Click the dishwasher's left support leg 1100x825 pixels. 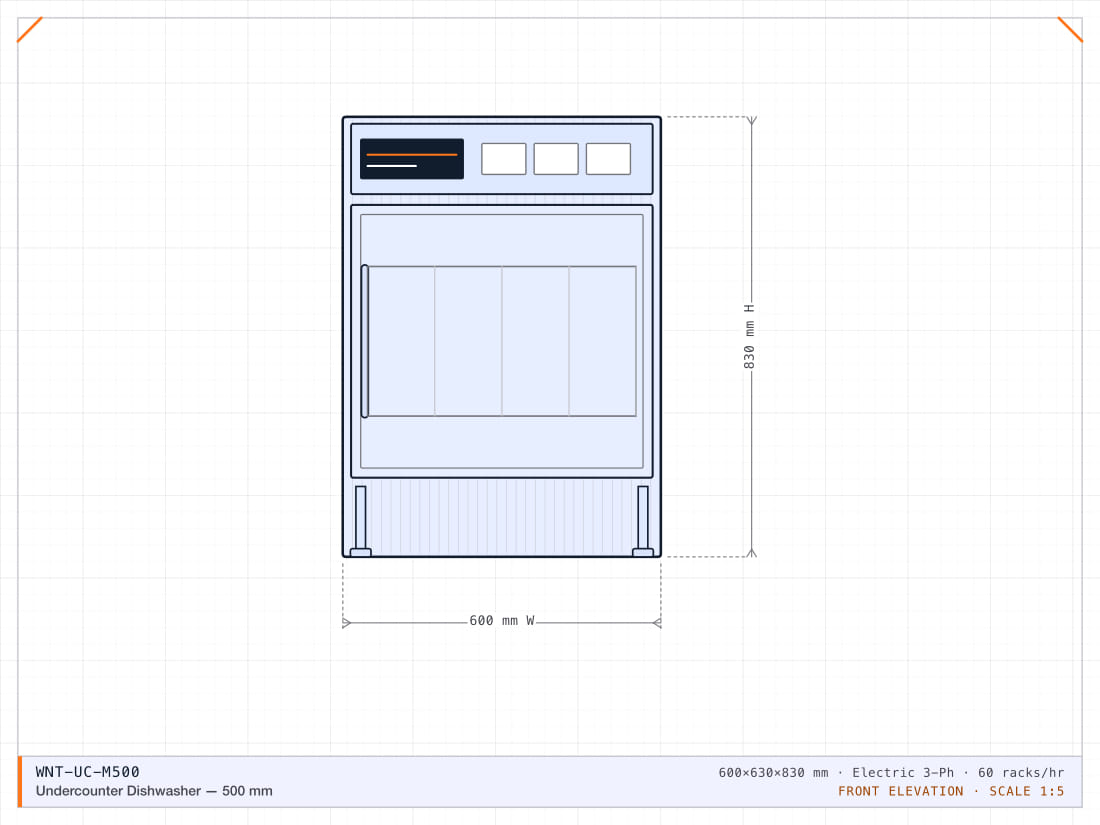[x=361, y=521]
